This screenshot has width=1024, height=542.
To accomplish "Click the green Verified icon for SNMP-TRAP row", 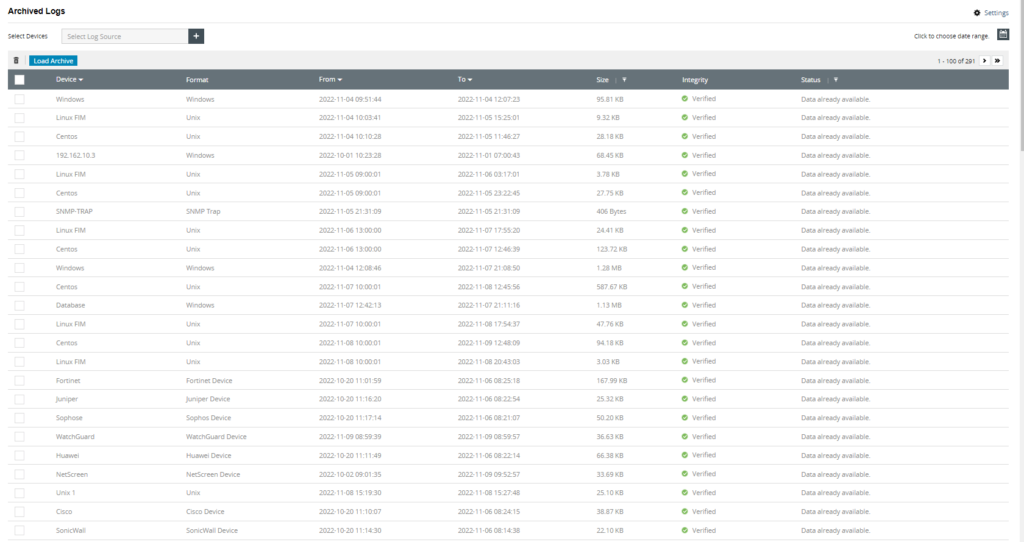I will (x=685, y=211).
